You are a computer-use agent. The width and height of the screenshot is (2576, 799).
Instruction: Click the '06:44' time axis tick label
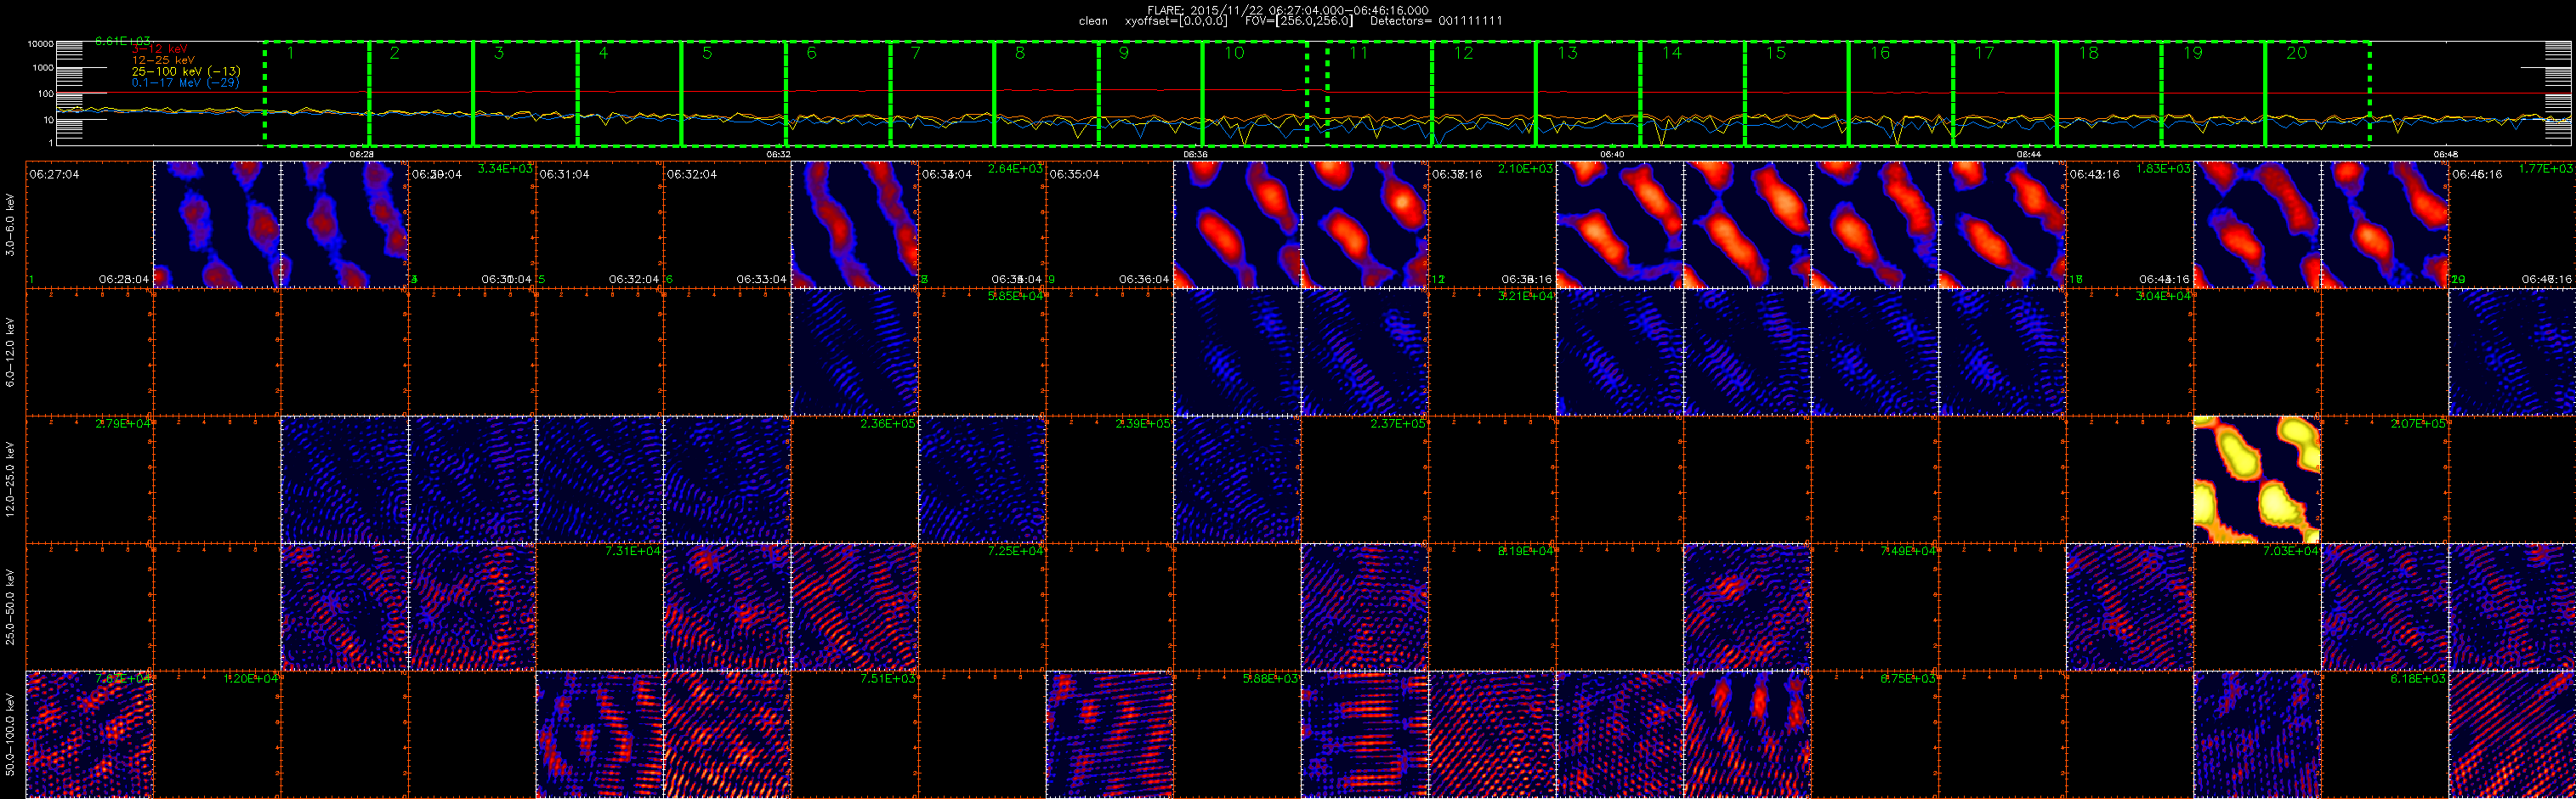(x=2029, y=155)
